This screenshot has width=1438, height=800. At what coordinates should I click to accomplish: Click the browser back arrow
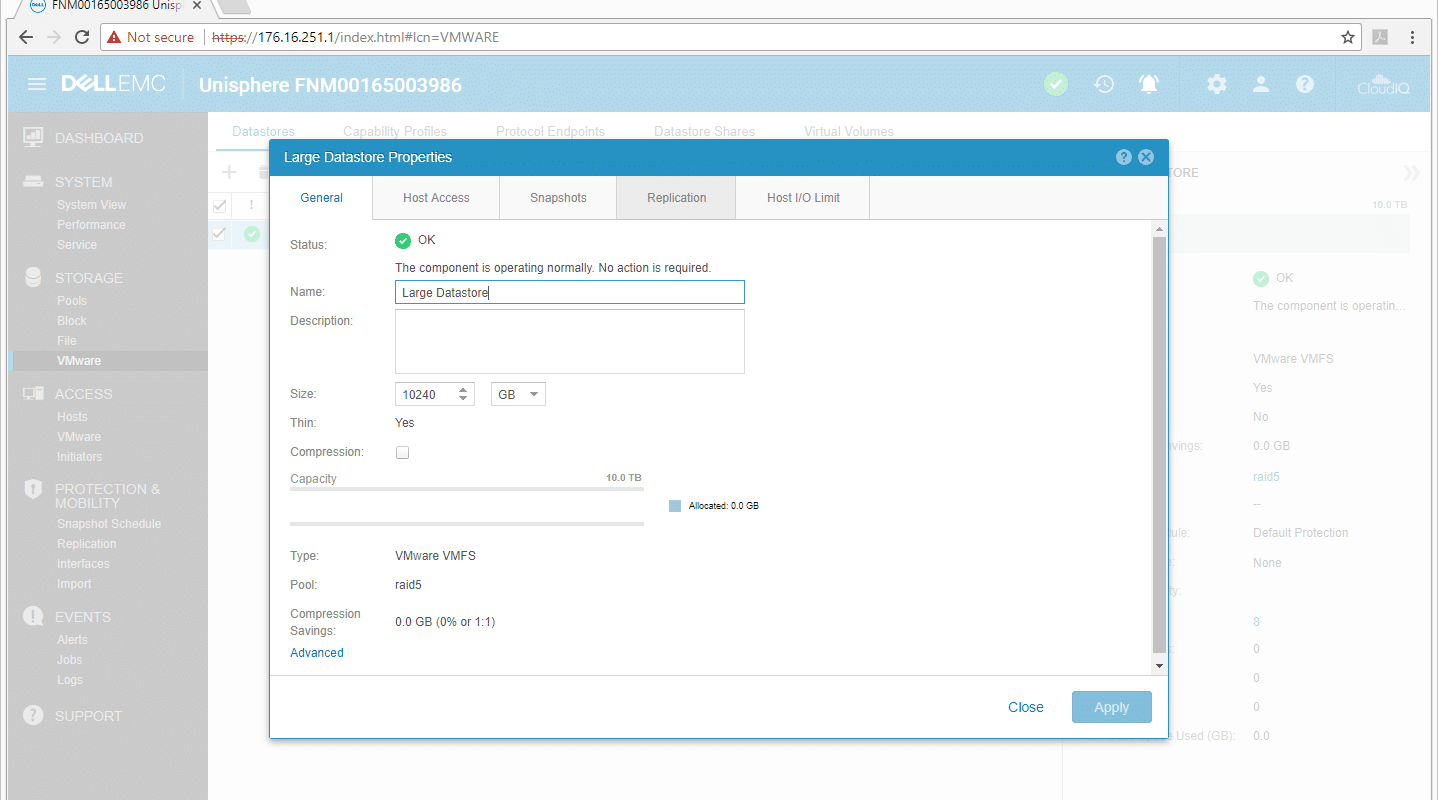pyautogui.click(x=26, y=37)
